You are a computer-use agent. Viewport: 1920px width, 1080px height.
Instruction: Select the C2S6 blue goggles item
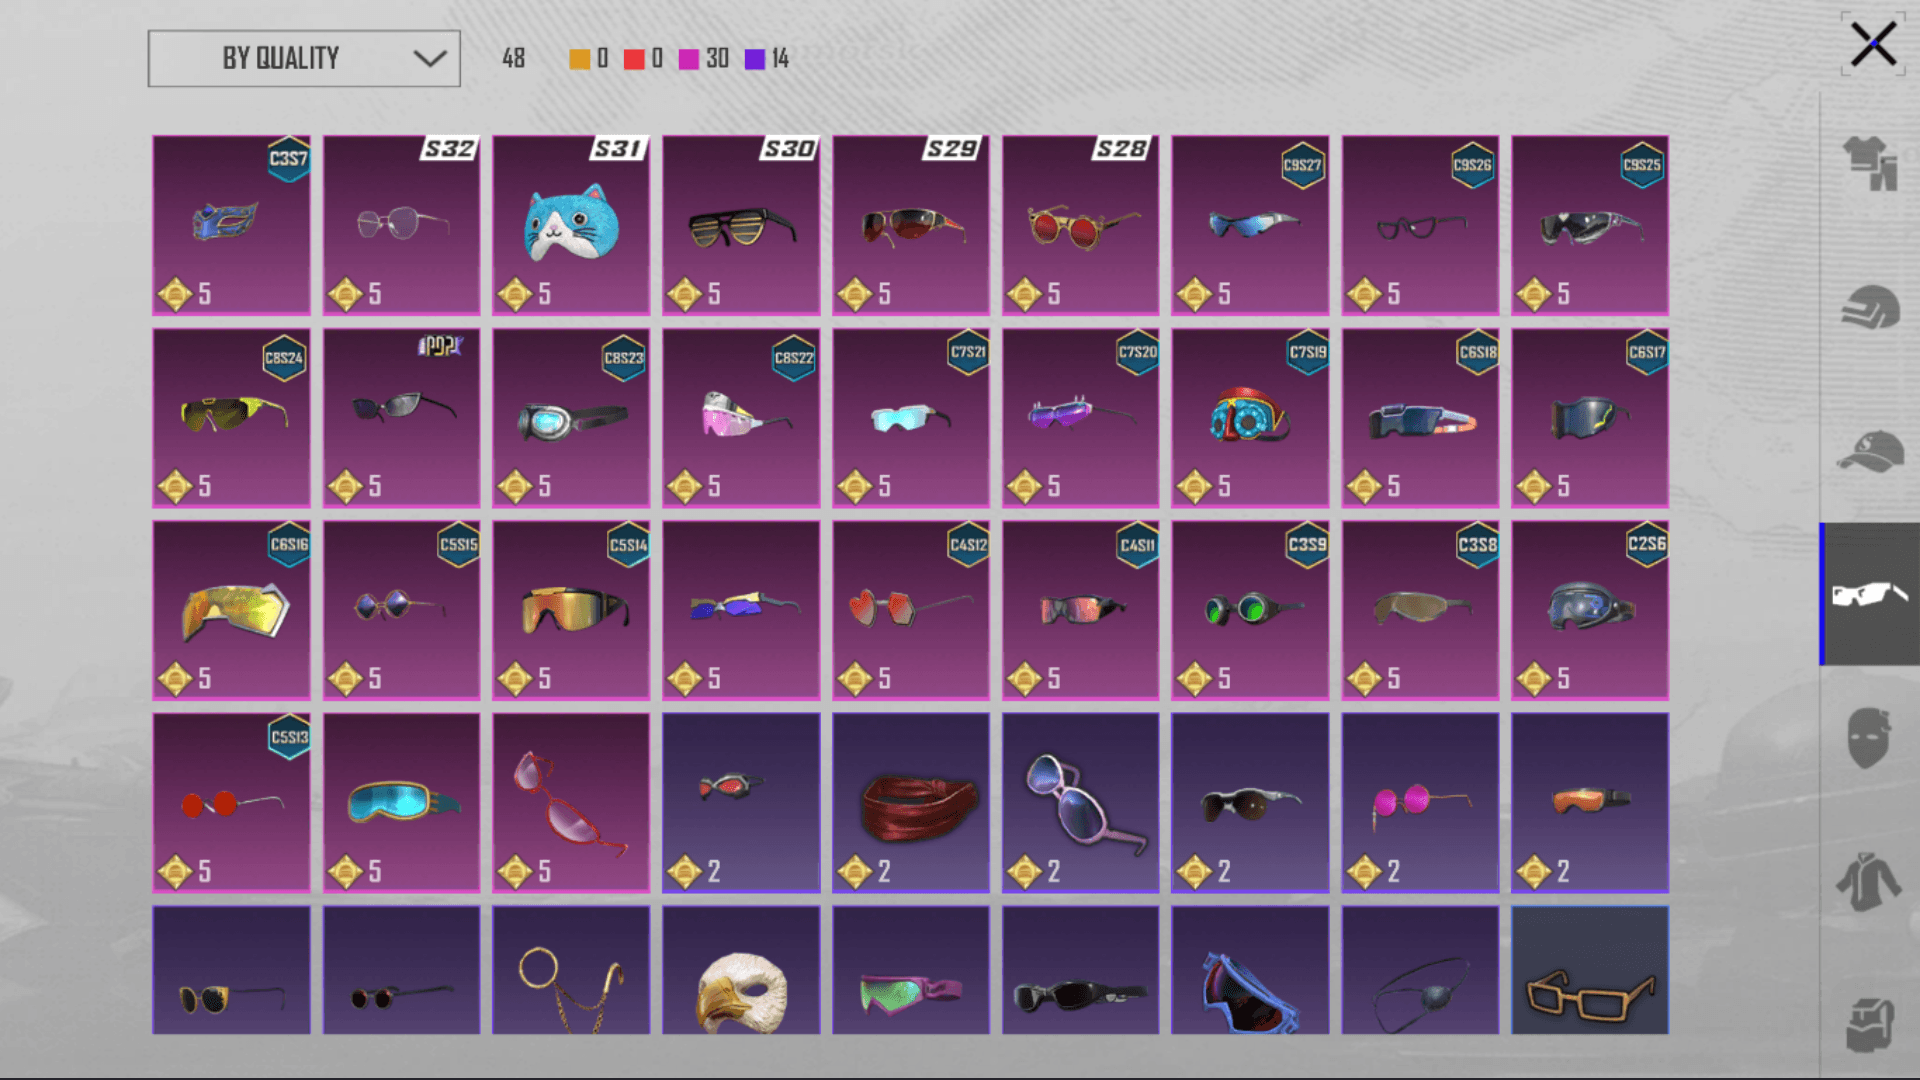[x=1590, y=610]
